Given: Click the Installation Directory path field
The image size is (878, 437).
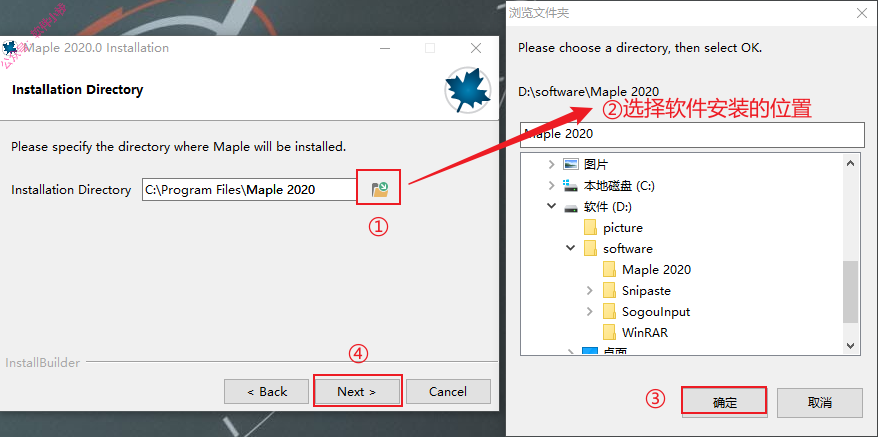Looking at the screenshot, I should click(x=250, y=189).
